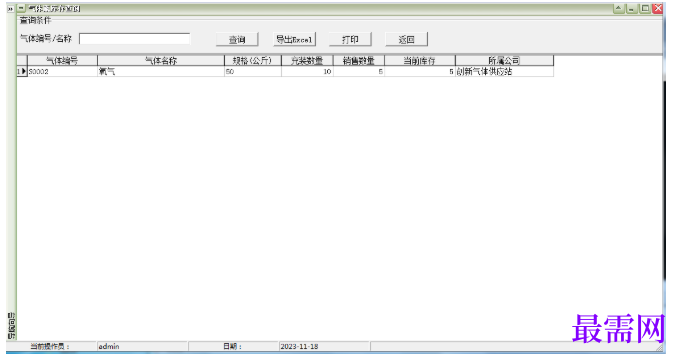
Task: Expand the sidebar with the double-arrow icon
Action: (x=10, y=9)
